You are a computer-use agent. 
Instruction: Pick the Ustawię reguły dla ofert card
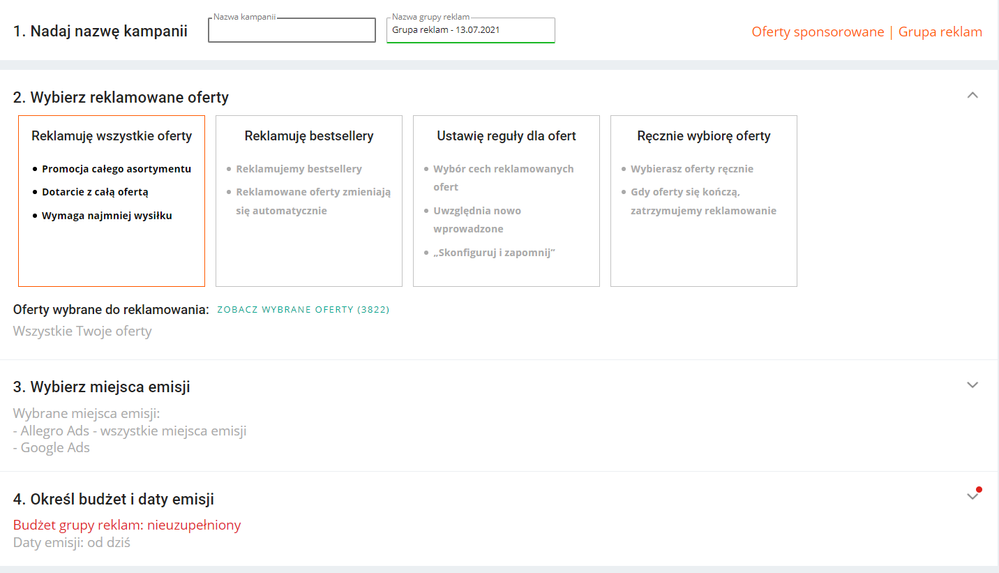506,201
